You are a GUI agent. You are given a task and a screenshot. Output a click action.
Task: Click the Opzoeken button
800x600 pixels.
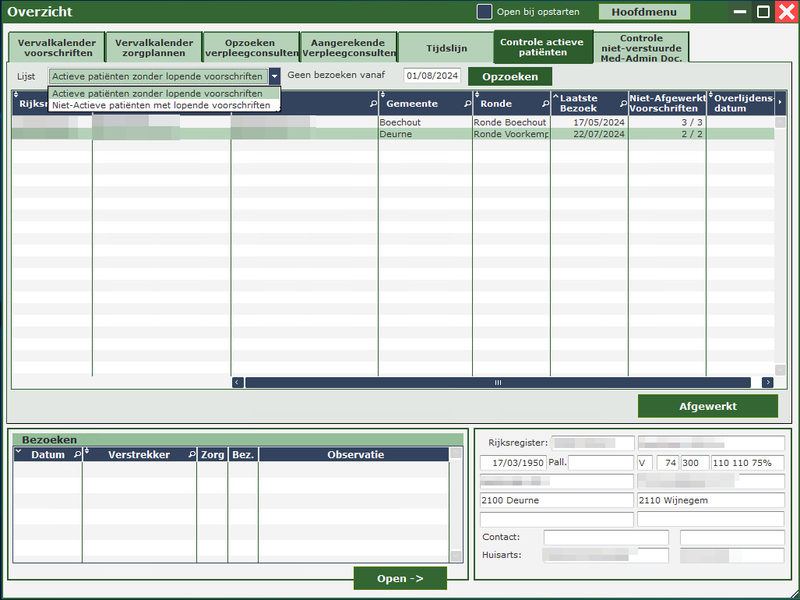pyautogui.click(x=509, y=77)
